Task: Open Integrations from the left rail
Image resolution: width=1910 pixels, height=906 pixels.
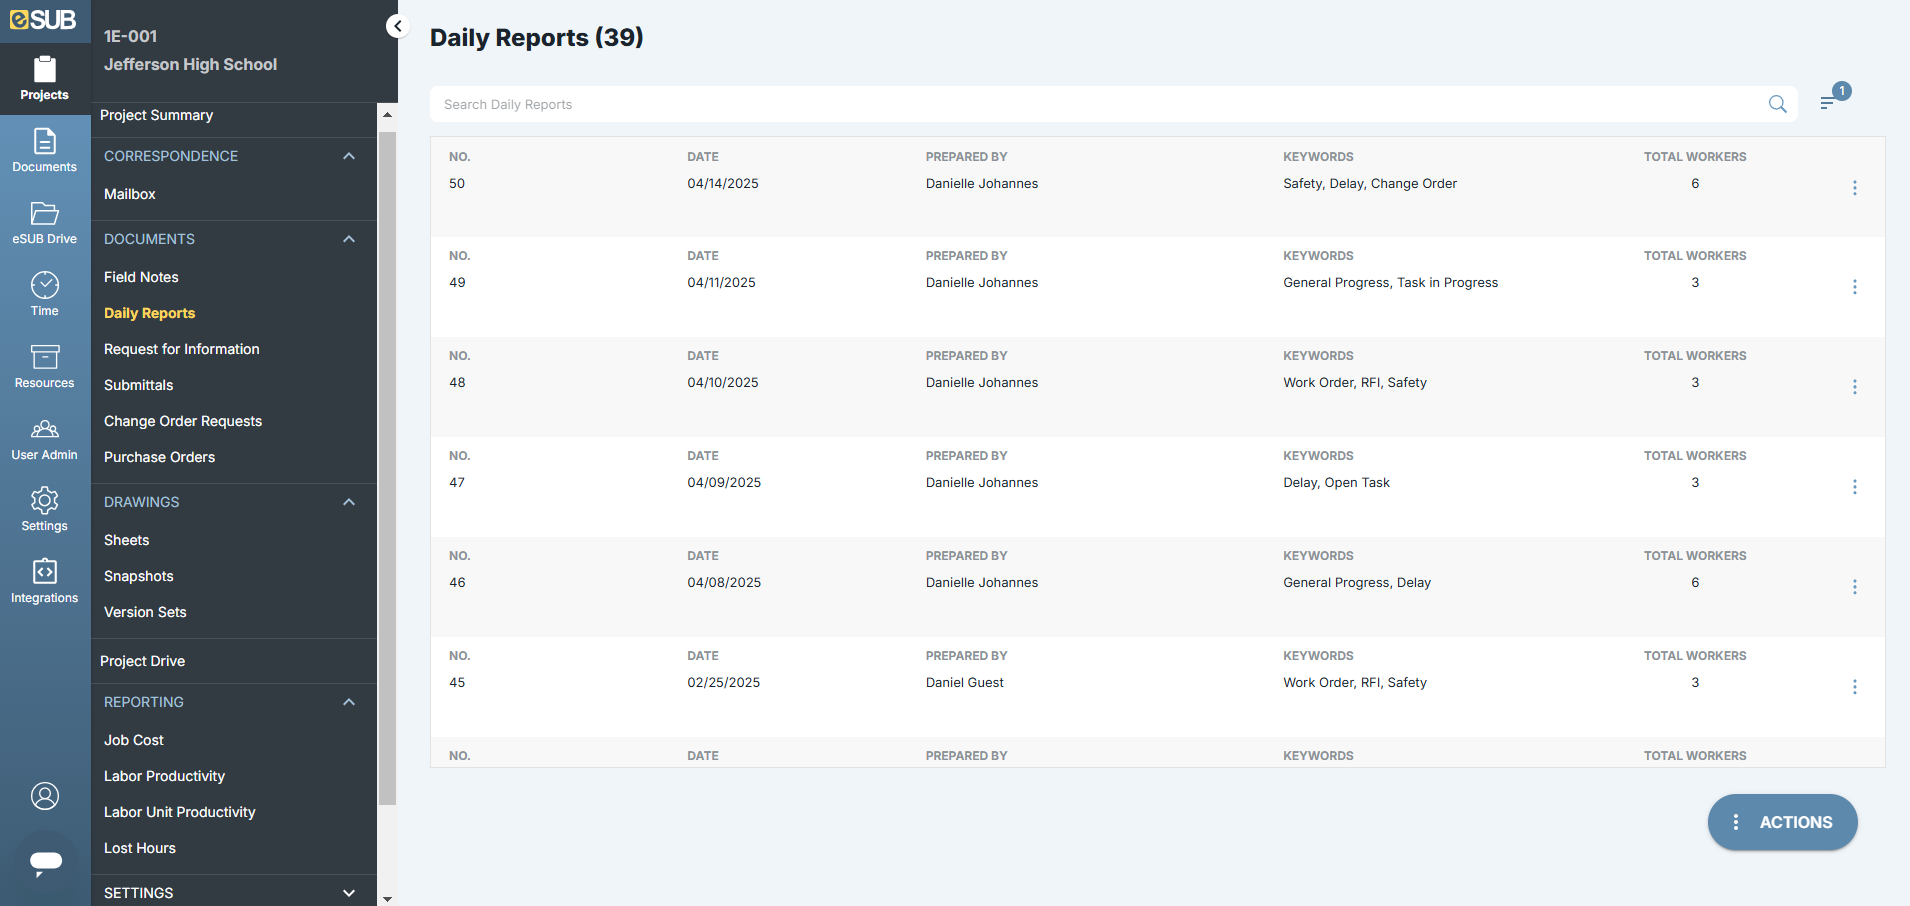Action: (44, 582)
